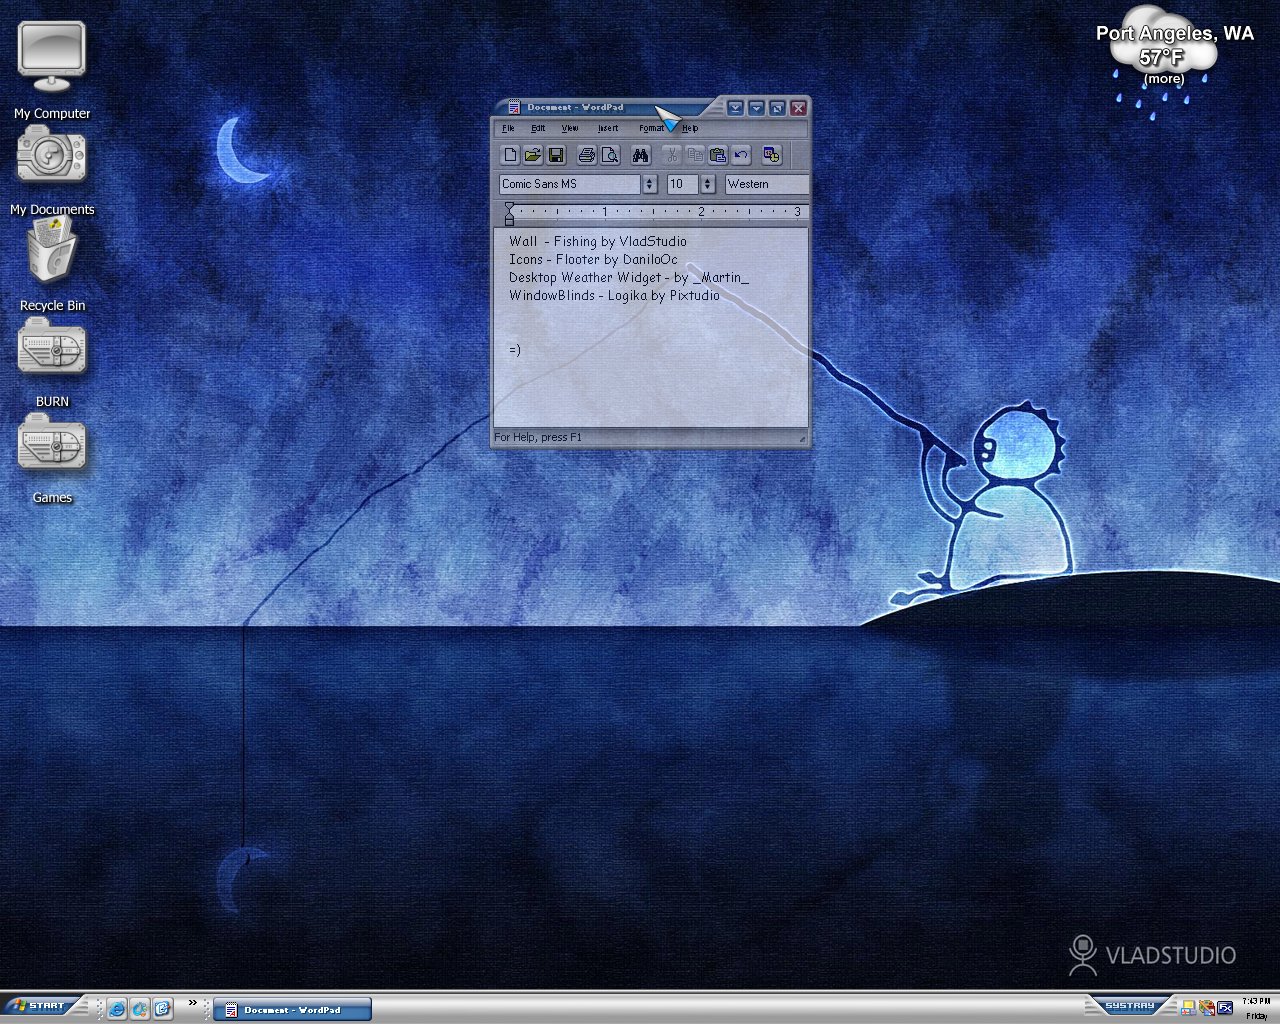The image size is (1280, 1024).
Task: Click the Save floppy disk icon
Action: [x=557, y=155]
